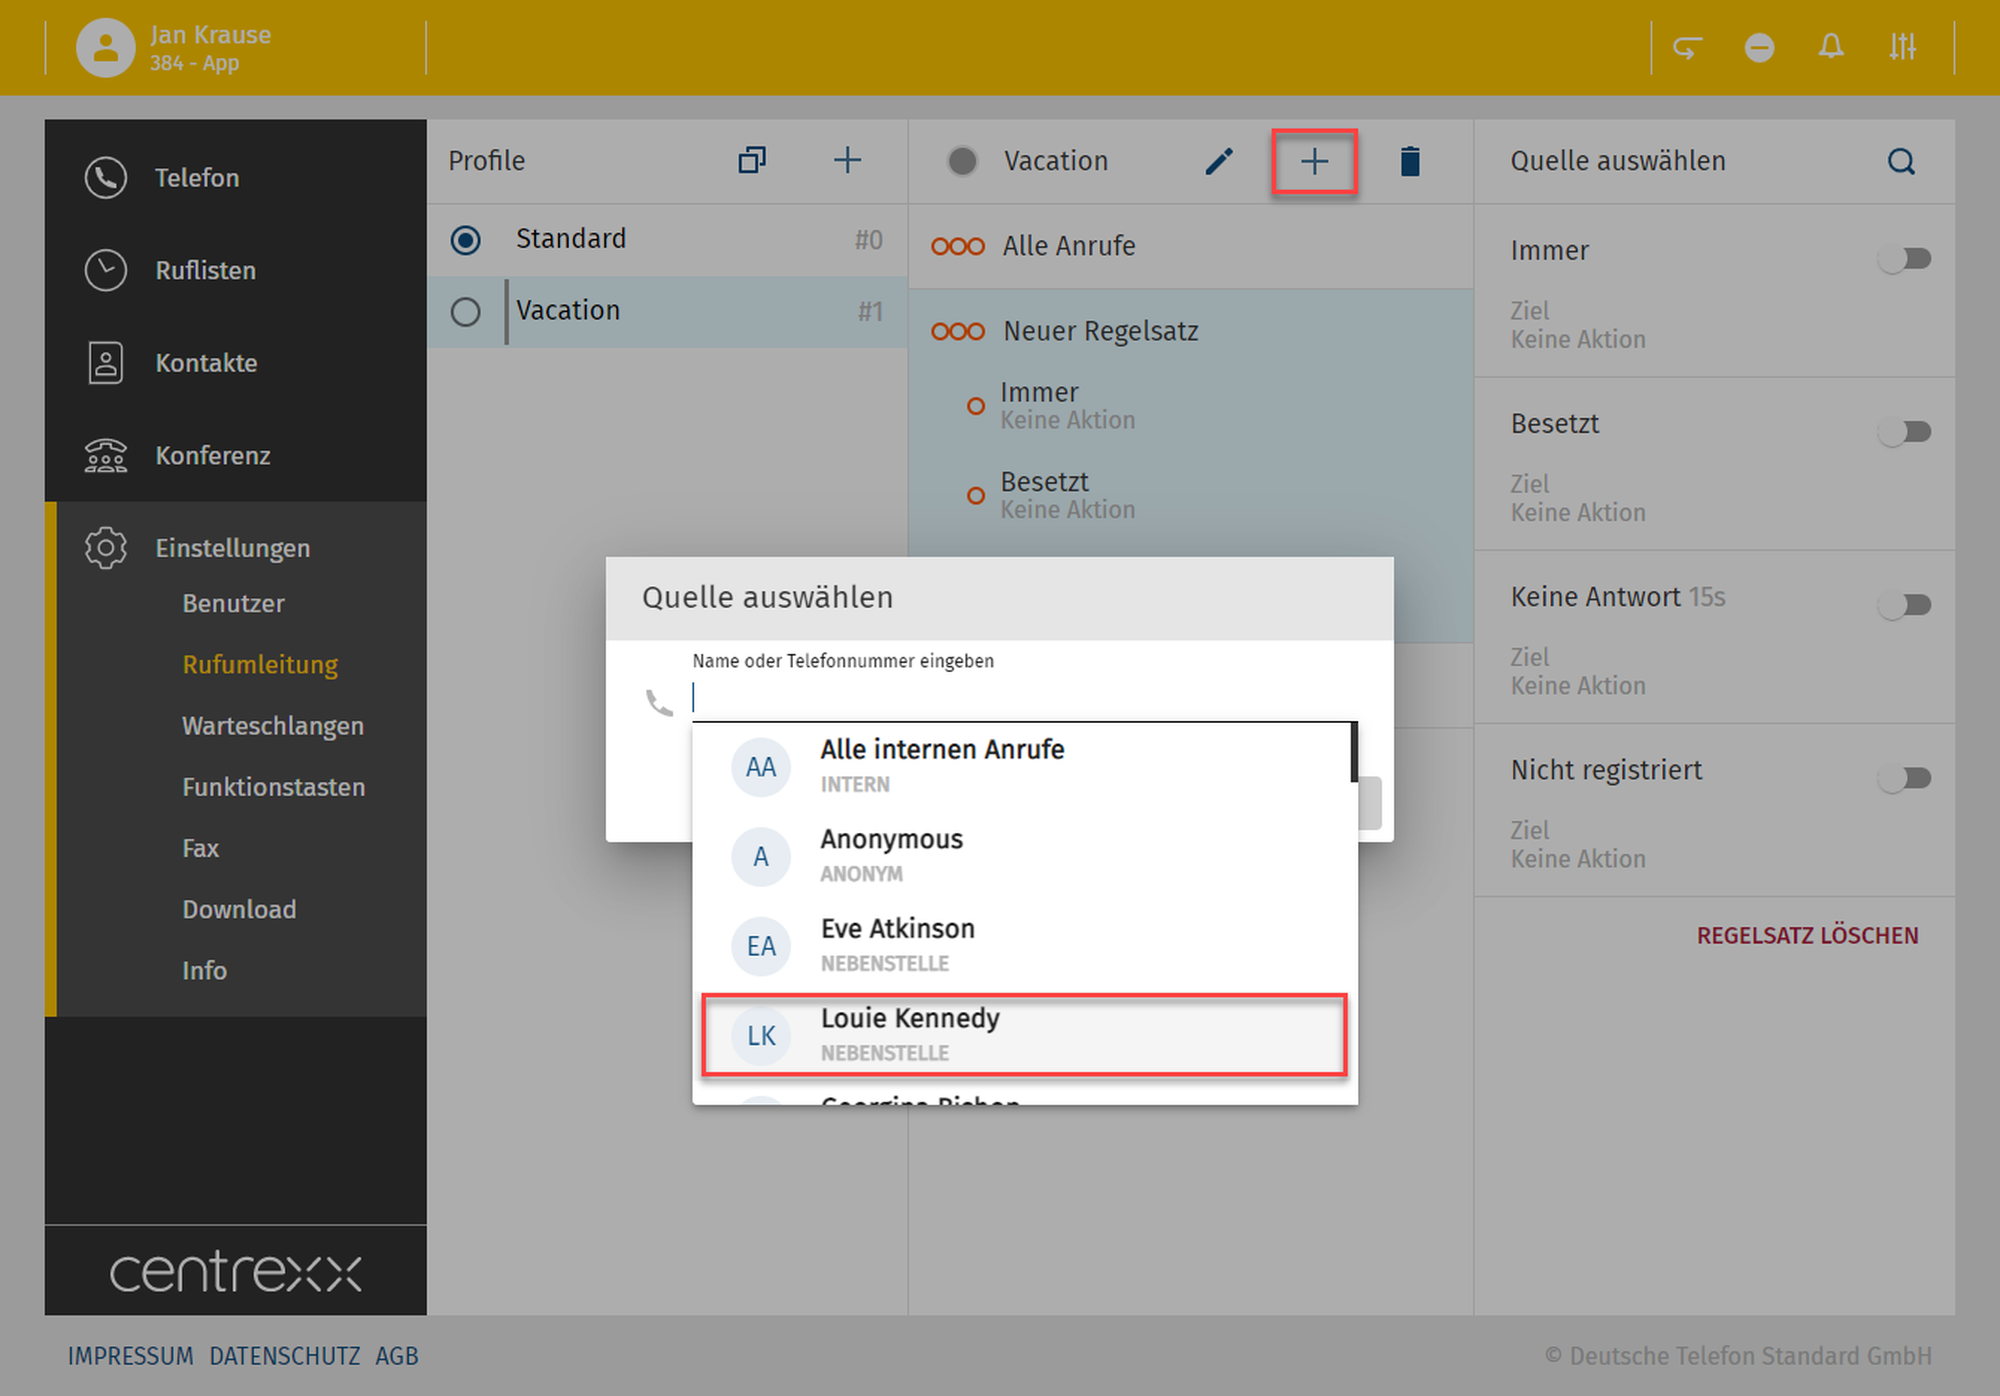Viewport: 2000px width, 1396px height.
Task: Open the call forwarding arrow icon
Action: coord(1687,47)
